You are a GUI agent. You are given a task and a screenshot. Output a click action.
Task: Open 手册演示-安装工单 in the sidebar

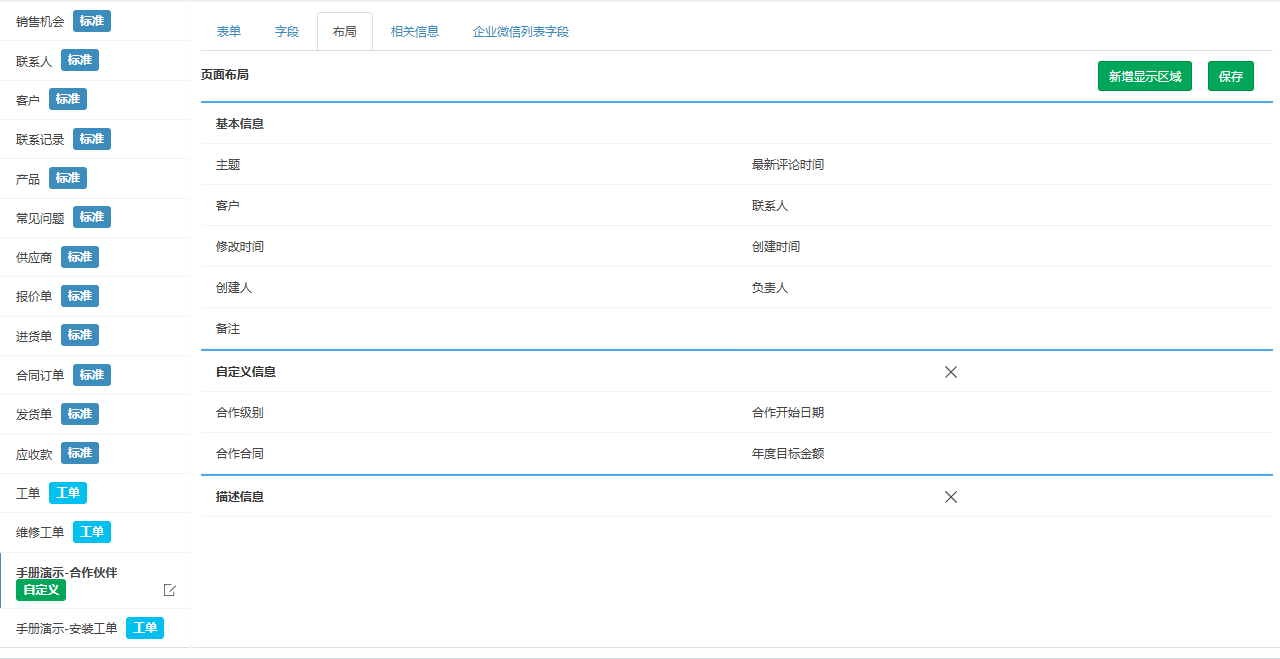[x=96, y=628]
